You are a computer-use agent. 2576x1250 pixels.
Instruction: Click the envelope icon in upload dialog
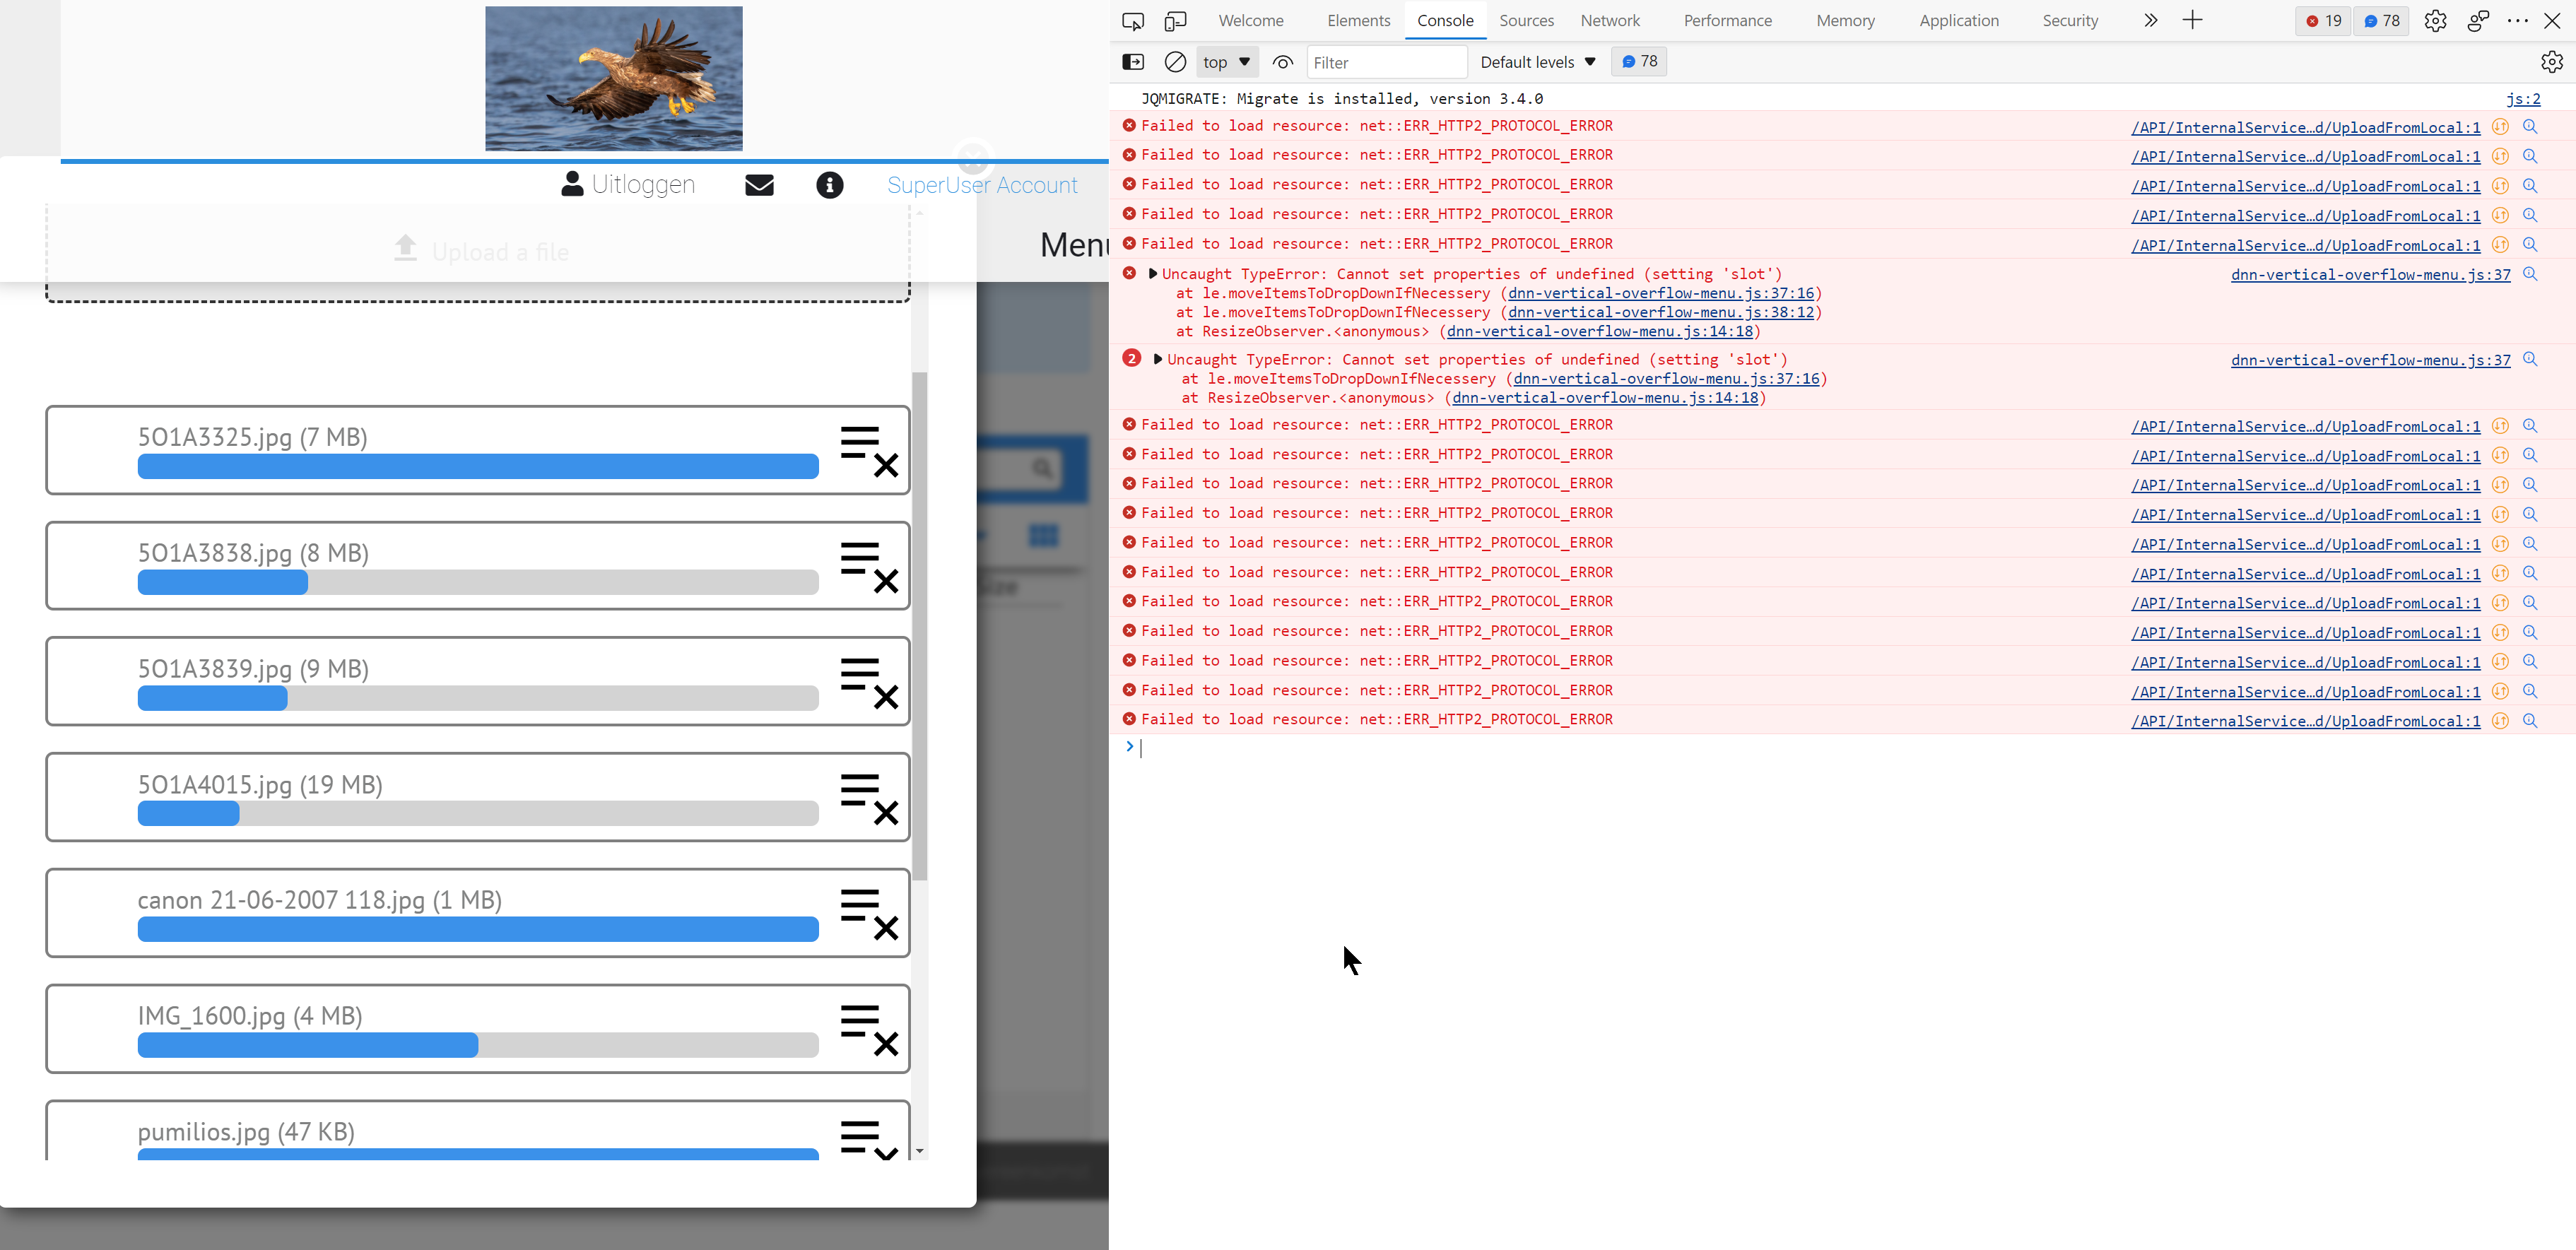click(759, 185)
